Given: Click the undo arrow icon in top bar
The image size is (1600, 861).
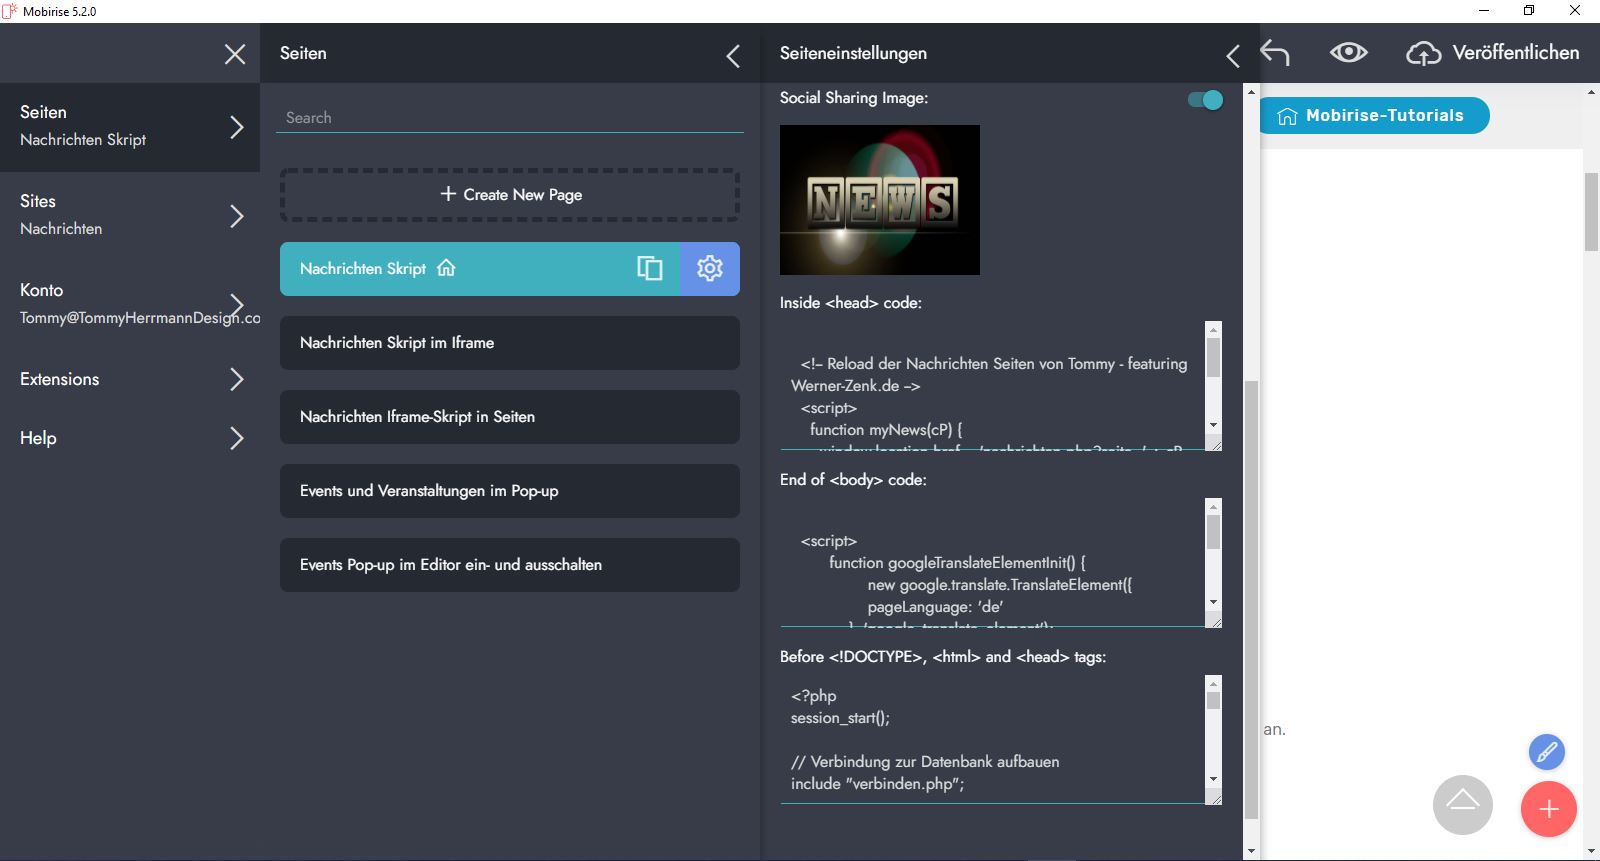Looking at the screenshot, I should click(1275, 53).
